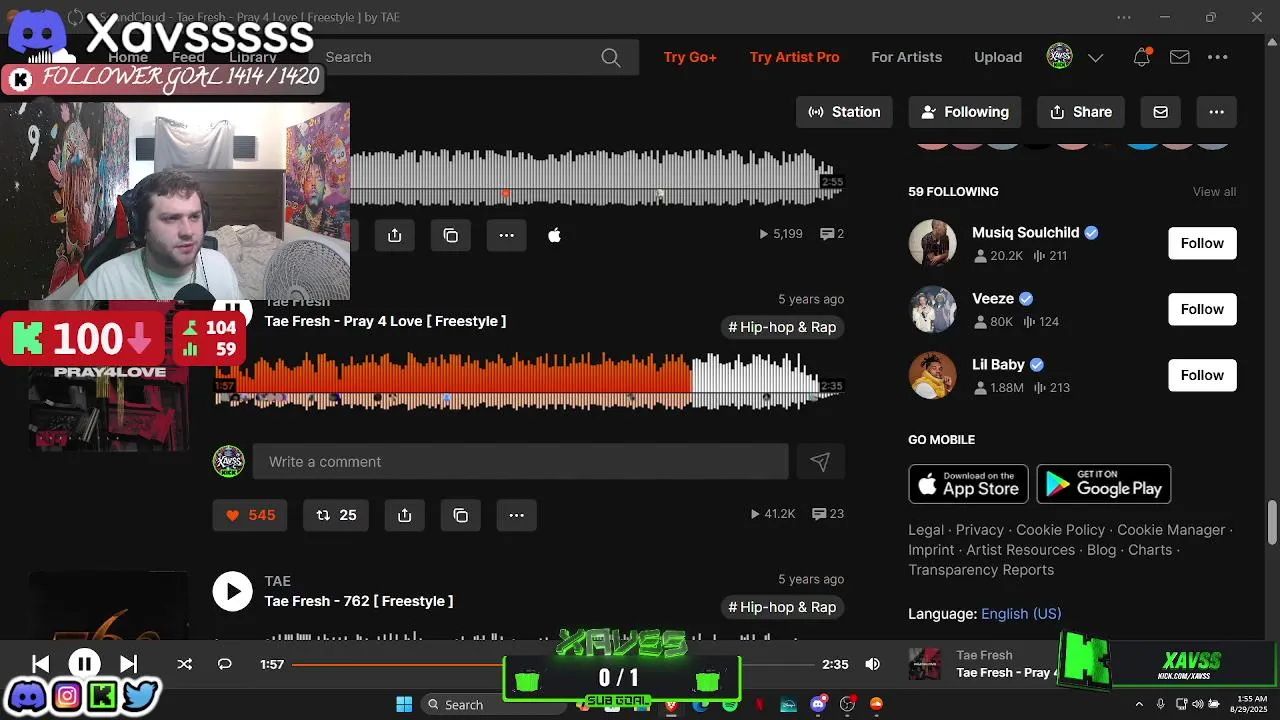Open the Try Go+ menu item
This screenshot has height=720, width=1280.
(x=690, y=57)
